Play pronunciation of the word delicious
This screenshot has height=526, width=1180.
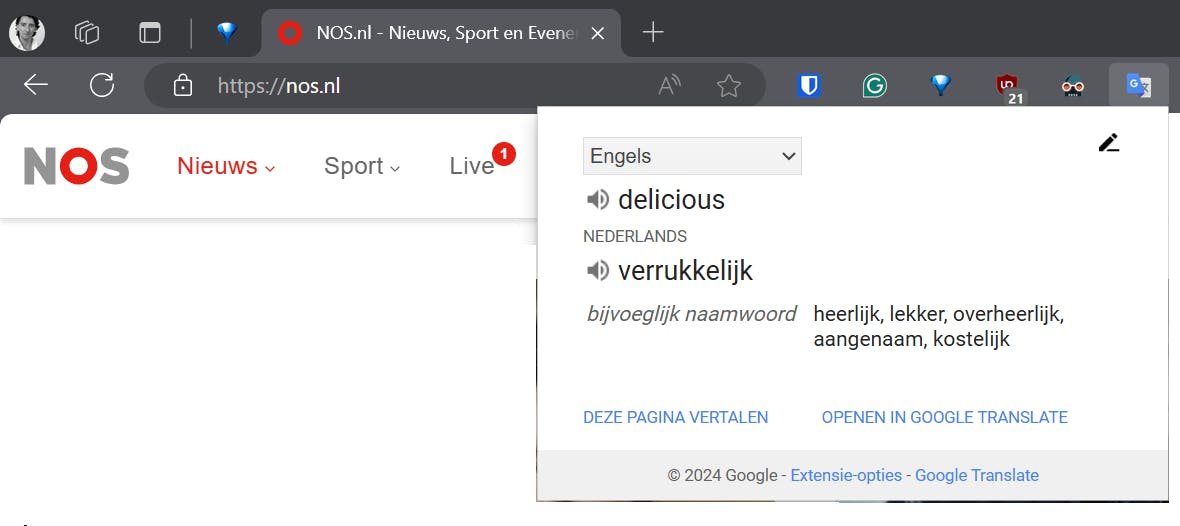tap(597, 200)
